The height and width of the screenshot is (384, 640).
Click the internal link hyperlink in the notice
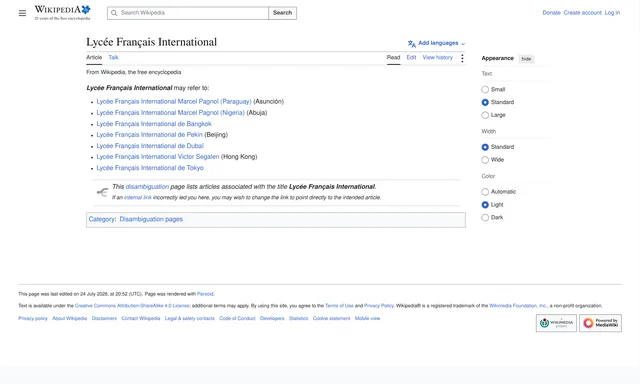pyautogui.click(x=138, y=198)
